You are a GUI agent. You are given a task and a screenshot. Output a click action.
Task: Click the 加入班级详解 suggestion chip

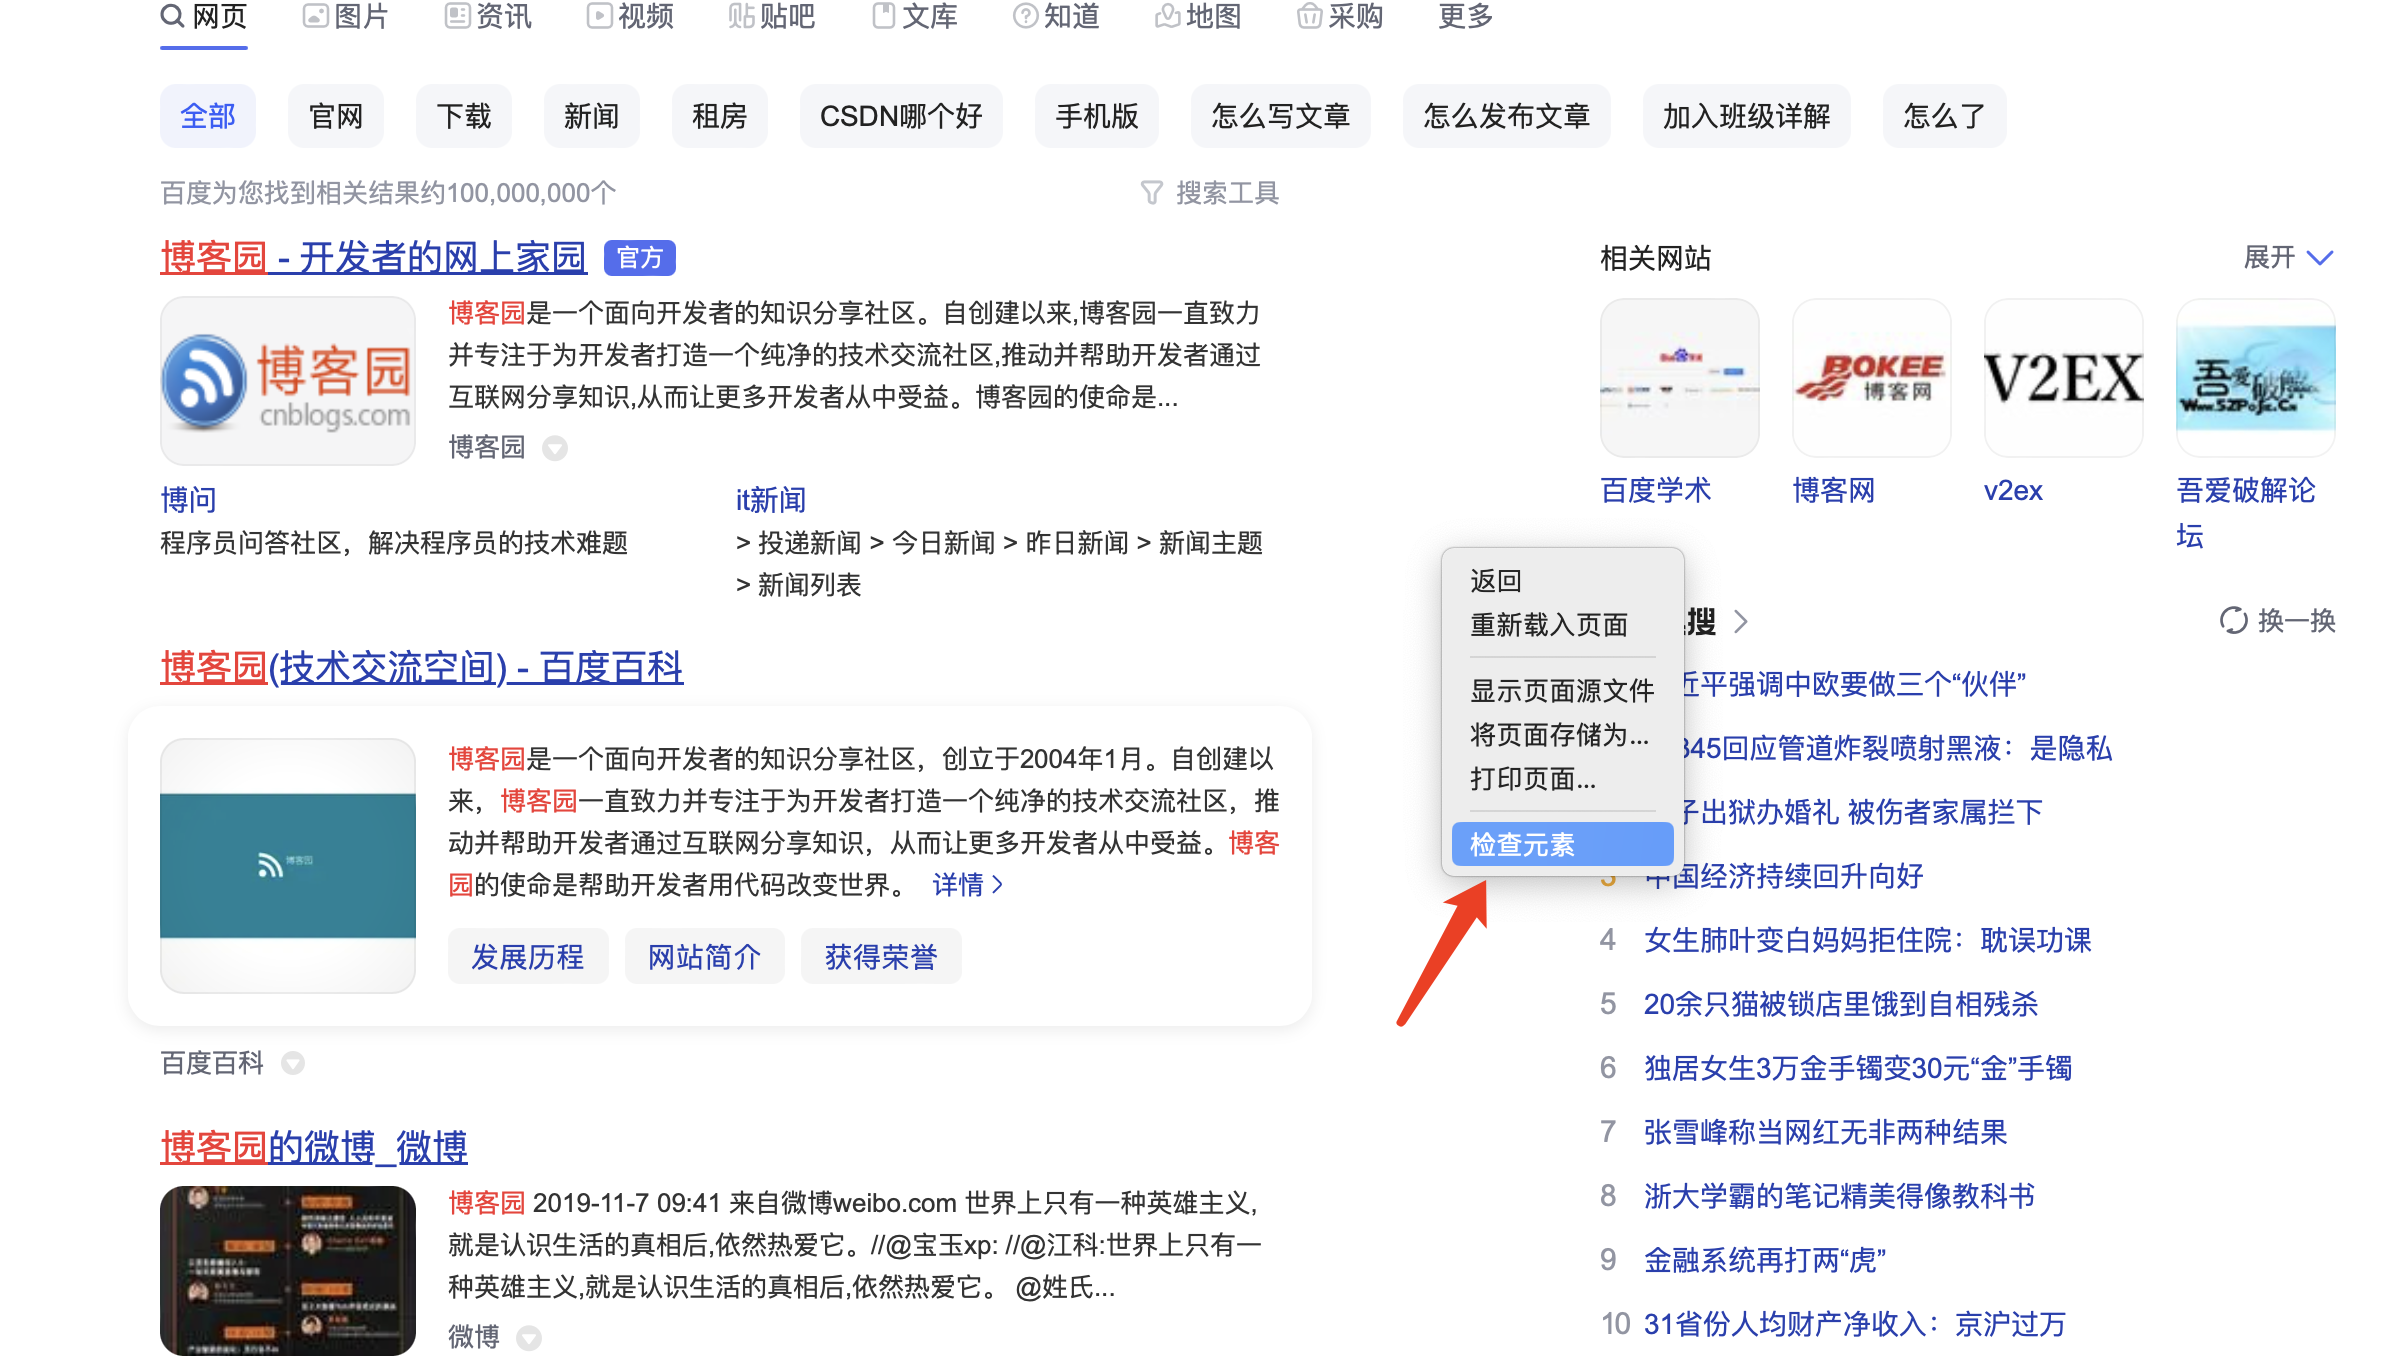coord(1747,116)
